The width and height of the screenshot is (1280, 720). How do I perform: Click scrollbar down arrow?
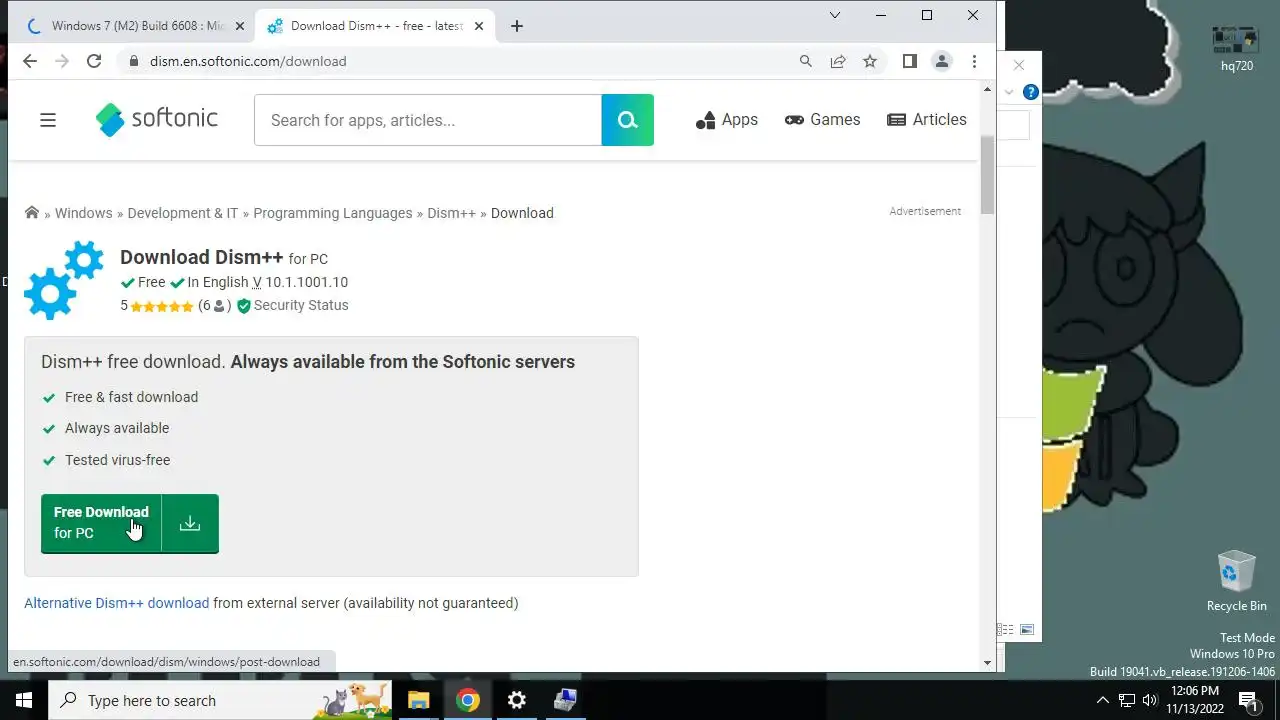tap(988, 662)
